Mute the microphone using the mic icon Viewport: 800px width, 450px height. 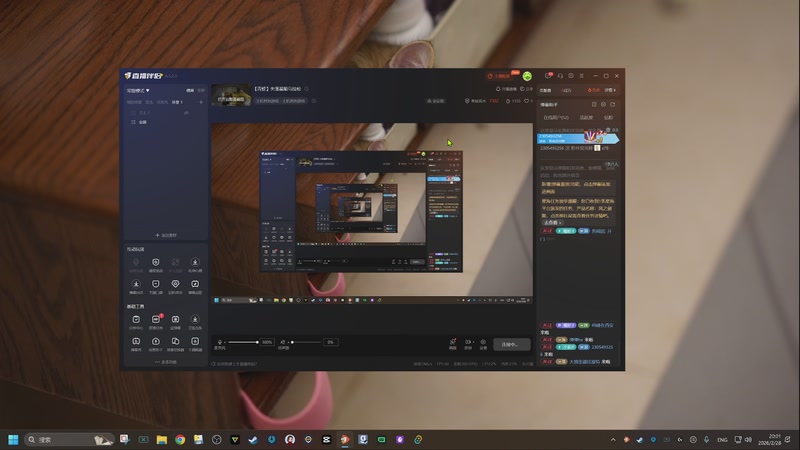(220, 342)
